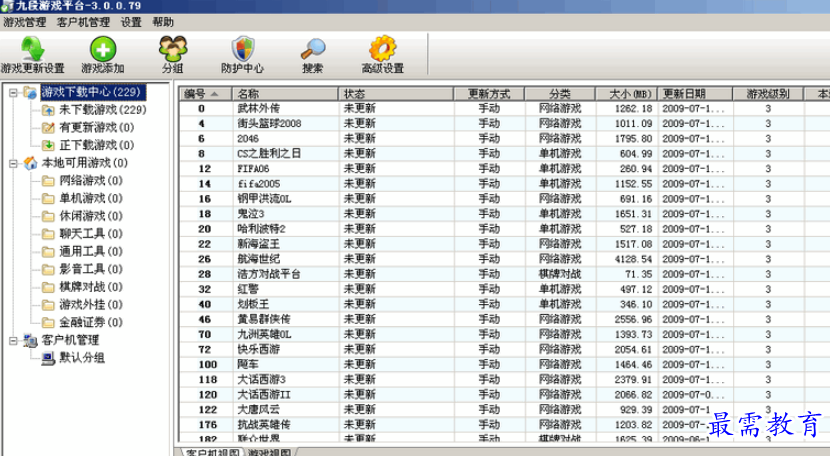Click the 客户机管理 computer icon in tree
This screenshot has width=830, height=456.
click(x=30, y=341)
